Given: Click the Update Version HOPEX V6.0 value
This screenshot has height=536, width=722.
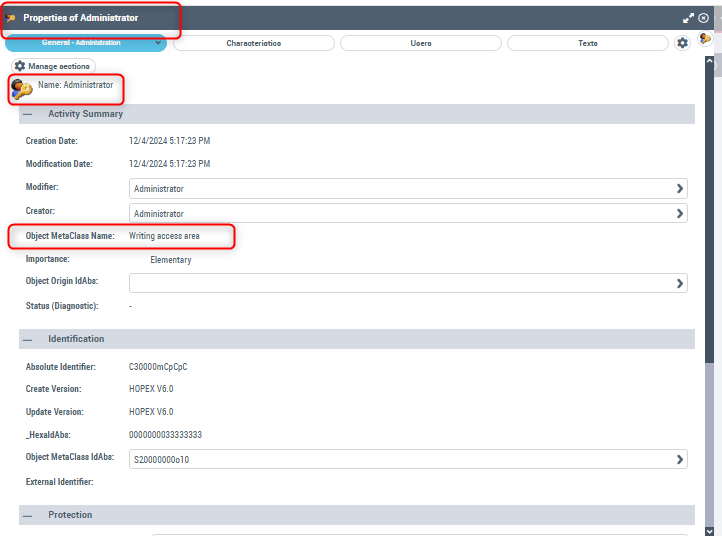Looking at the screenshot, I should tap(151, 412).
